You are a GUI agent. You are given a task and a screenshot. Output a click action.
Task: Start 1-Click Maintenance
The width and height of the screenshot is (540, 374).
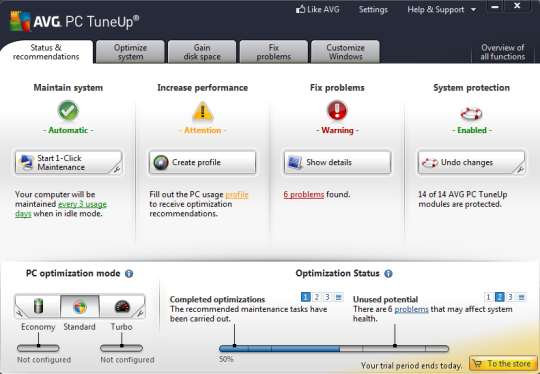68,163
